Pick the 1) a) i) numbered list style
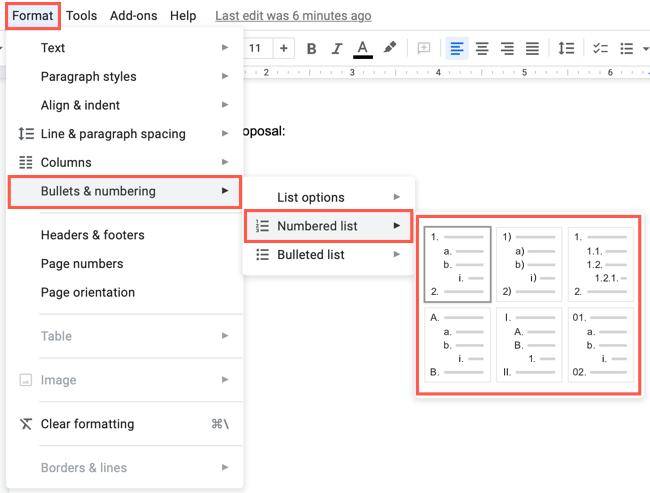This screenshot has height=493, width=650. coord(529,264)
